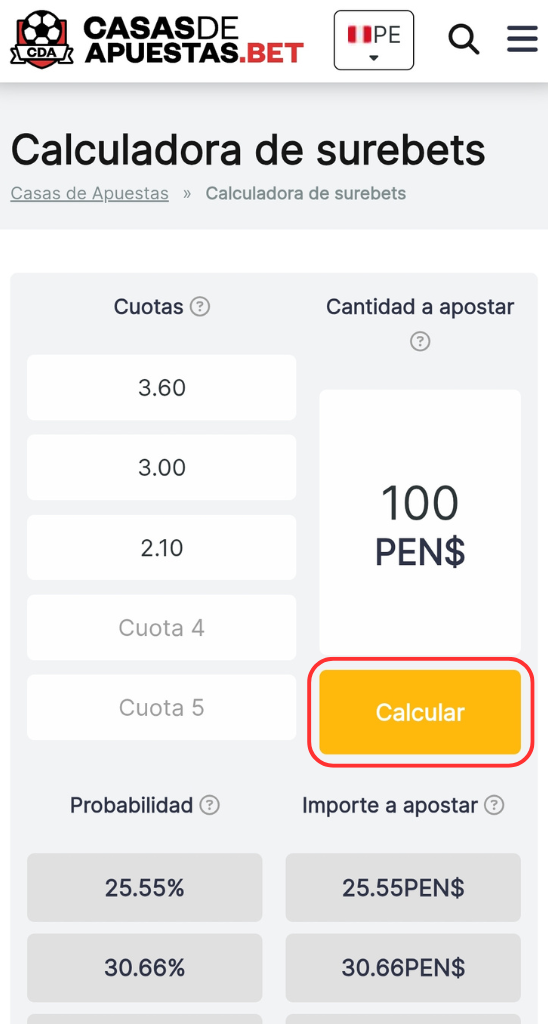
Task: Click the 25.55% probability result box
Action: (144, 888)
